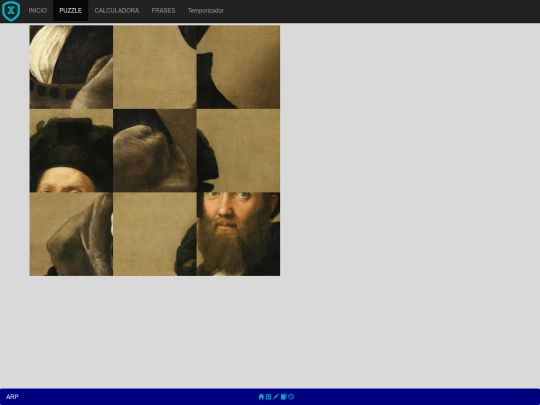The image size is (540, 405).
Task: Click the pencil icon in footer
Action: 276,396
